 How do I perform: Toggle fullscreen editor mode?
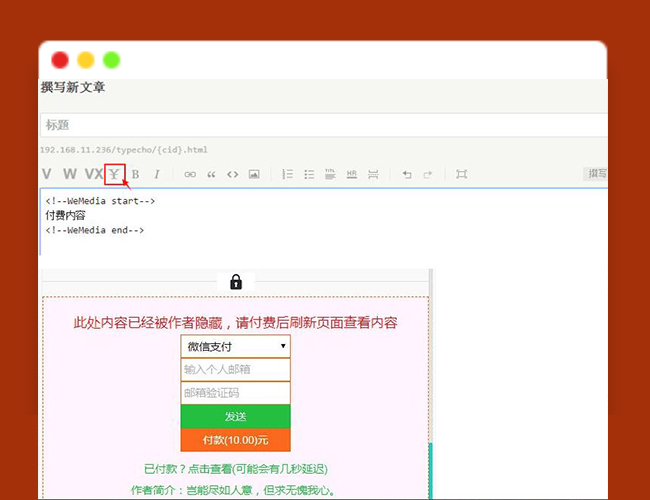click(461, 174)
